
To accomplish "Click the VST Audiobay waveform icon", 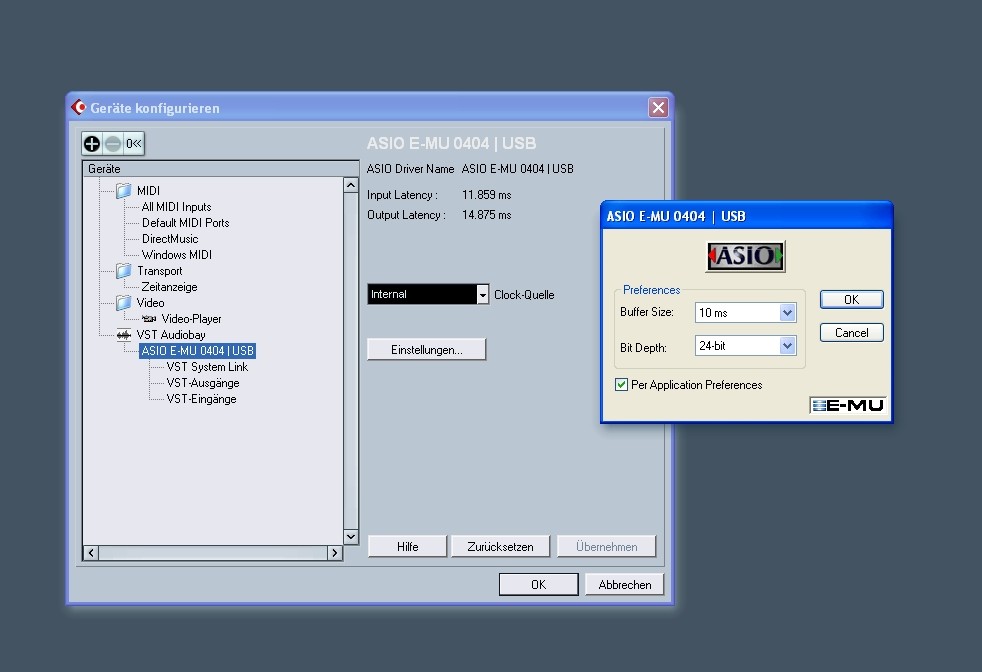I will click(x=123, y=335).
